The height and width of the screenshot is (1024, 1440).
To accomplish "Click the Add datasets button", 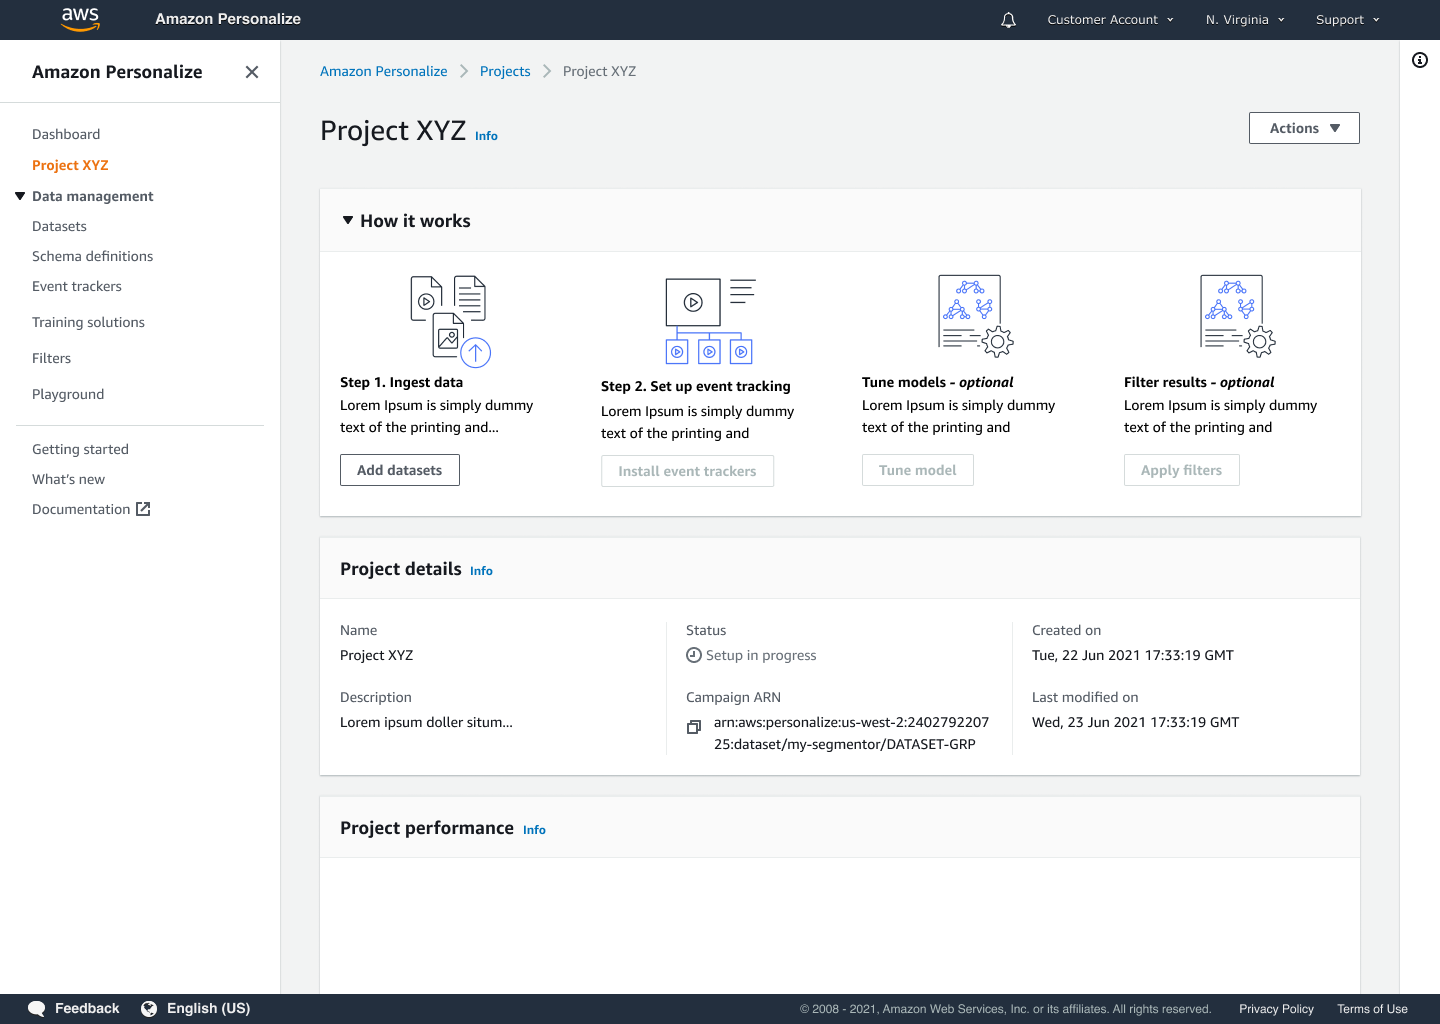I will 400,470.
